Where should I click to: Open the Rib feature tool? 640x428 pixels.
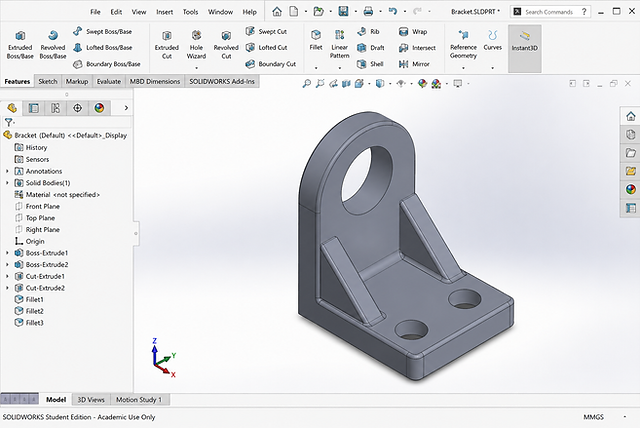[x=368, y=31]
